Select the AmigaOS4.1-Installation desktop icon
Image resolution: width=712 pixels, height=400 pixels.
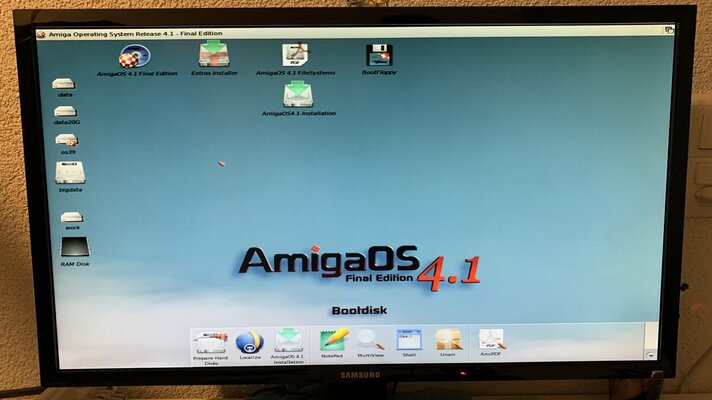tap(298, 94)
